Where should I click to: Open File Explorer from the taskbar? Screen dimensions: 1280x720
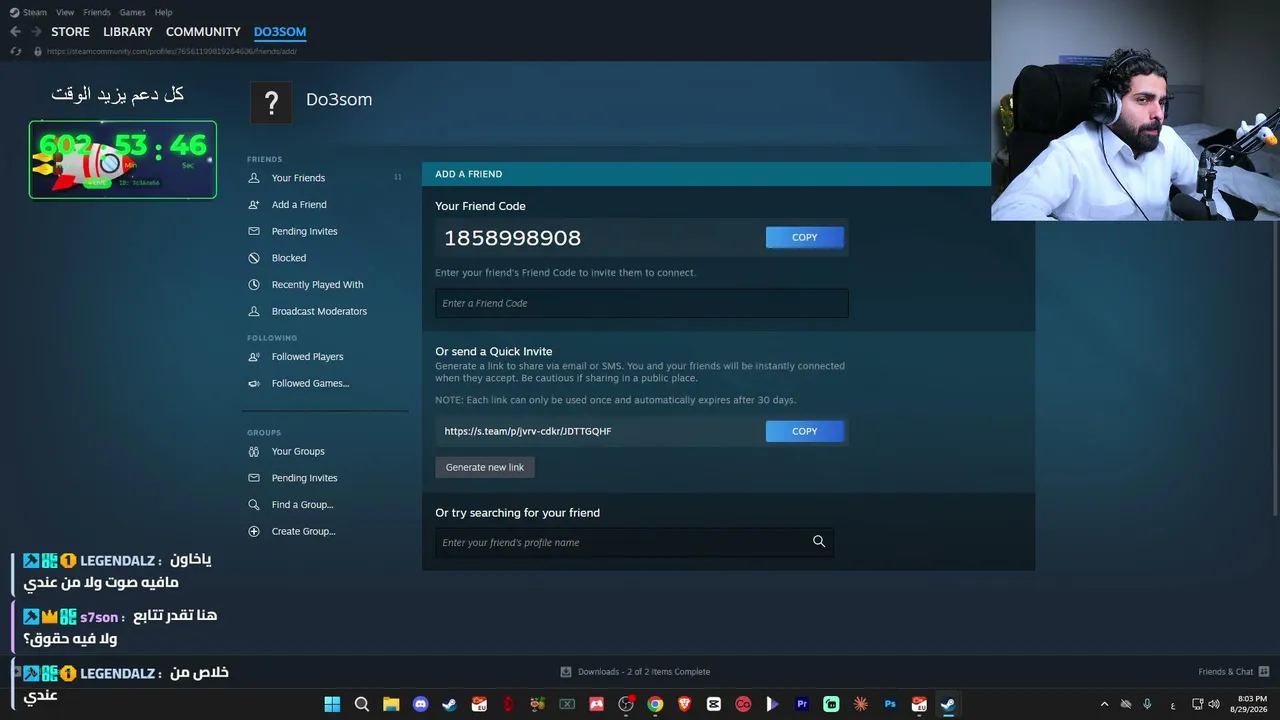point(391,704)
